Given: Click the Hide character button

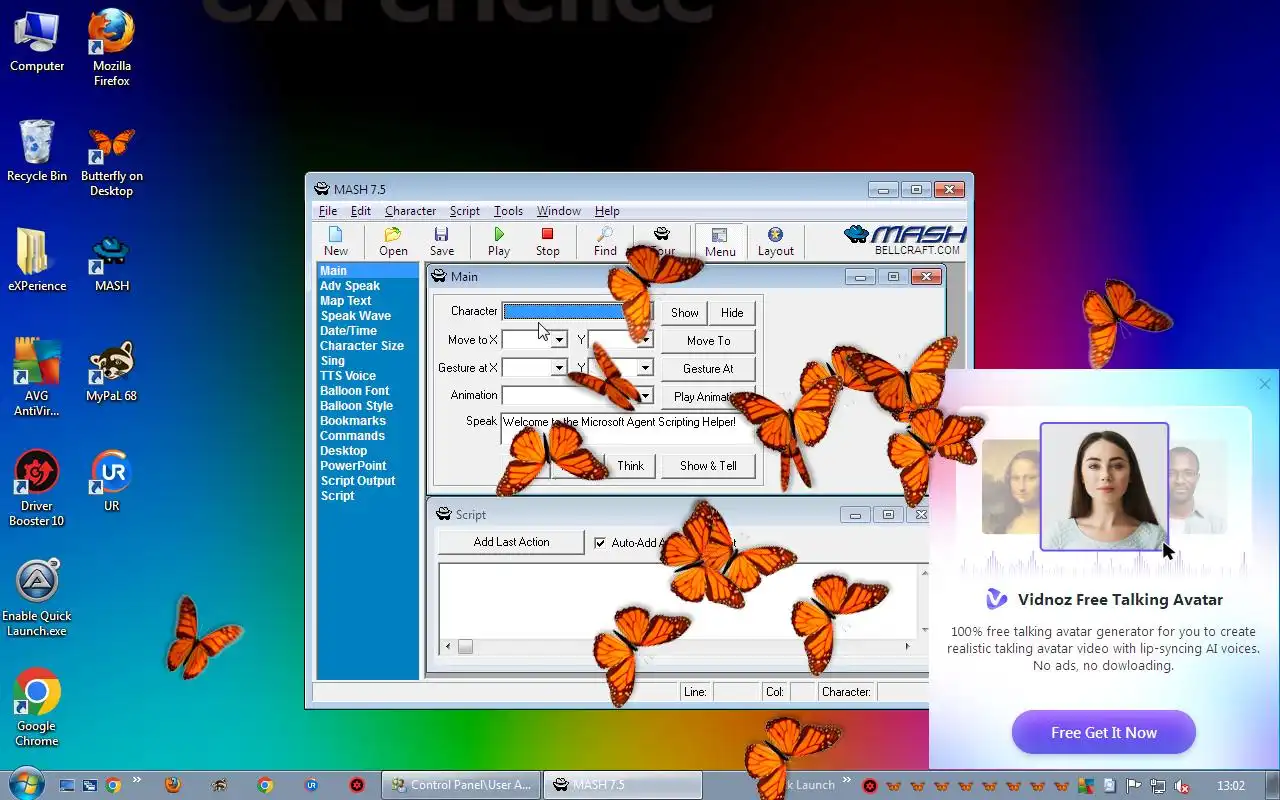Looking at the screenshot, I should tap(732, 313).
